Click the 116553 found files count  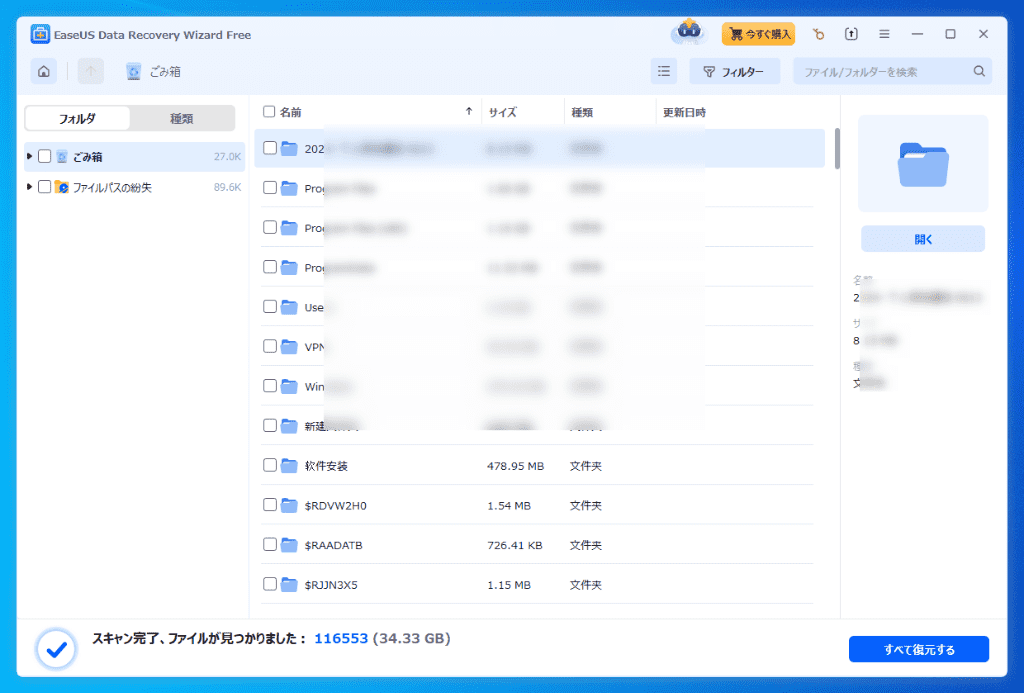341,638
